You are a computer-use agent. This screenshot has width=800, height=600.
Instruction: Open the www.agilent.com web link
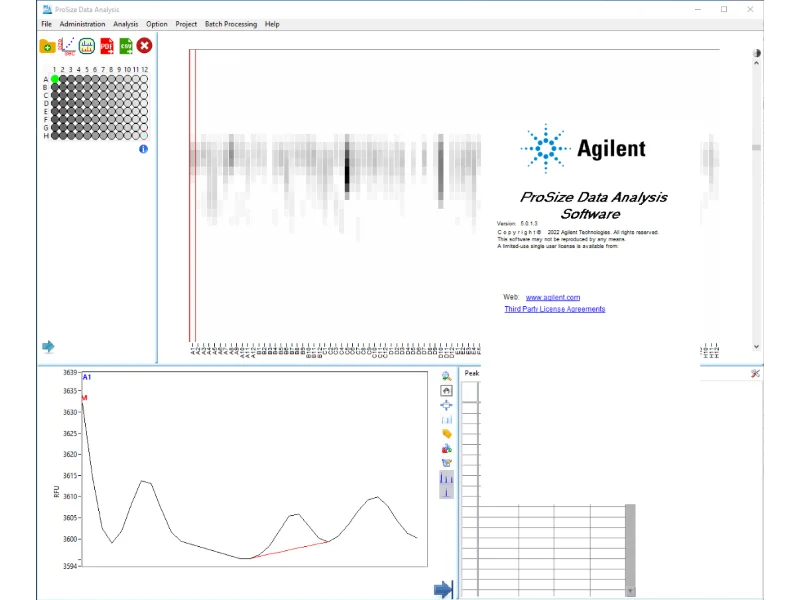tap(552, 298)
